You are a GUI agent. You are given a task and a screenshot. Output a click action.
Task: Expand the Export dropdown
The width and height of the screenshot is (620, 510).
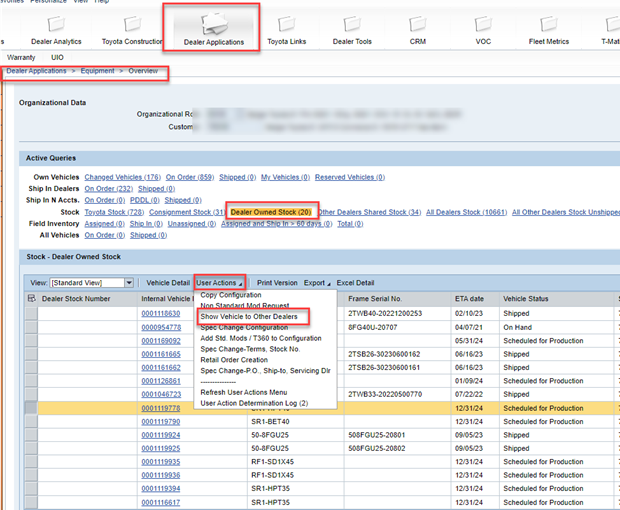[317, 283]
